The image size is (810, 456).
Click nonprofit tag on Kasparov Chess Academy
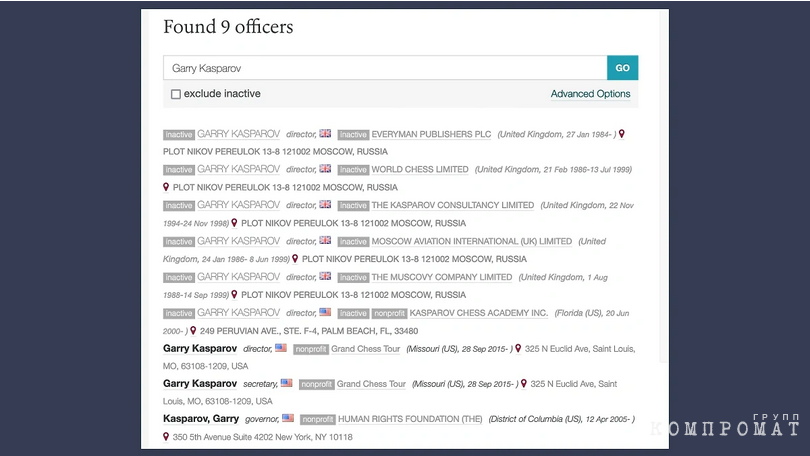389,313
